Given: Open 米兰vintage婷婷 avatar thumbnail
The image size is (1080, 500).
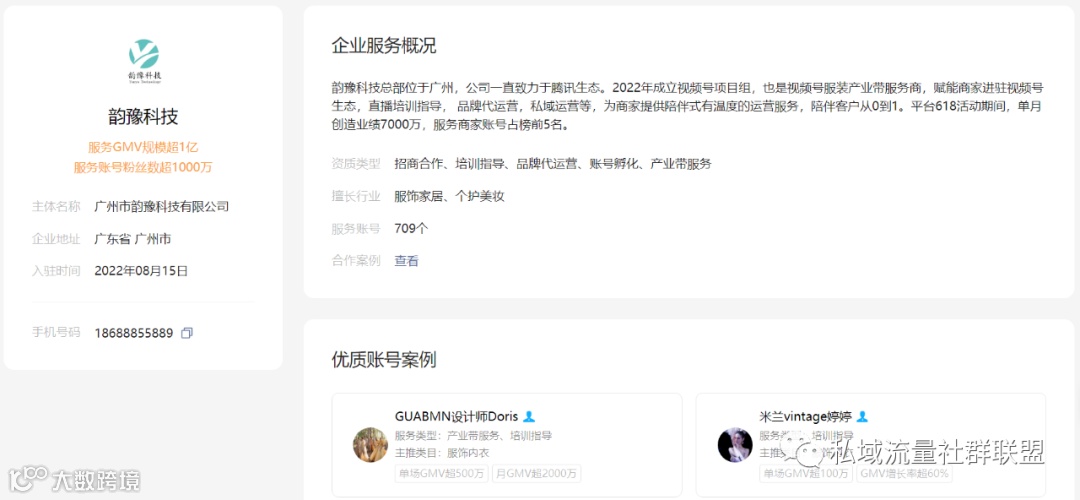Looking at the screenshot, I should tap(735, 445).
